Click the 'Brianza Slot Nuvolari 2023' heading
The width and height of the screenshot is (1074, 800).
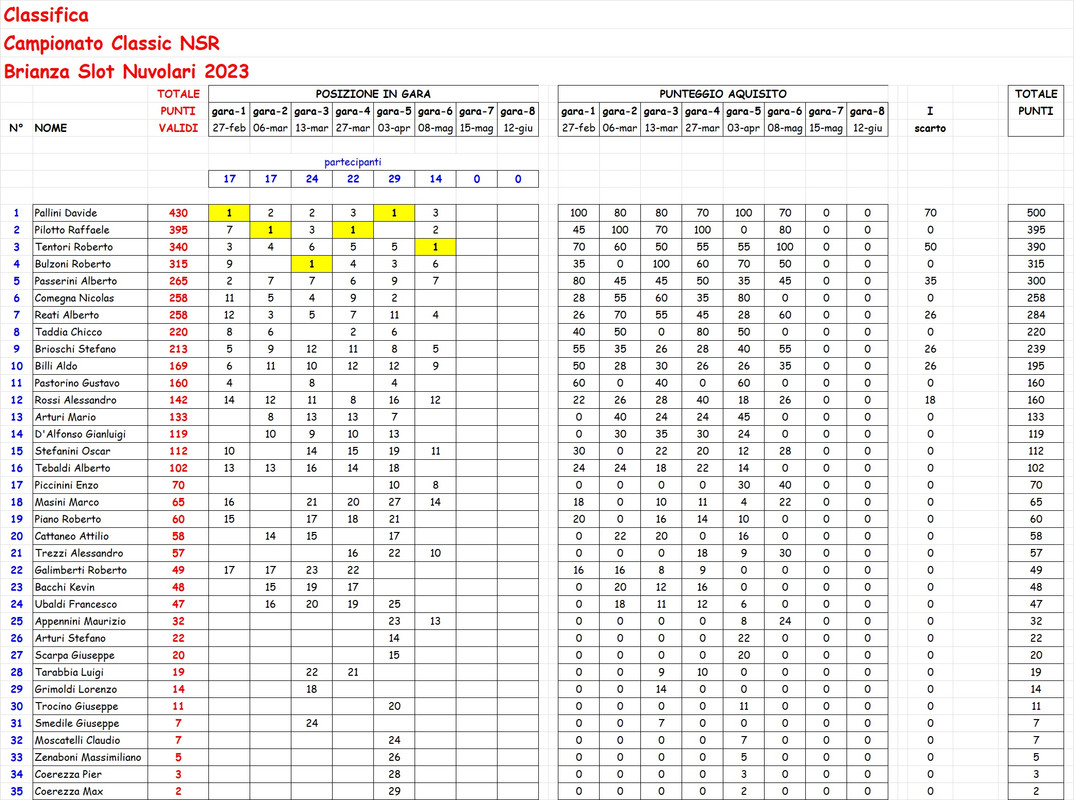(x=127, y=71)
